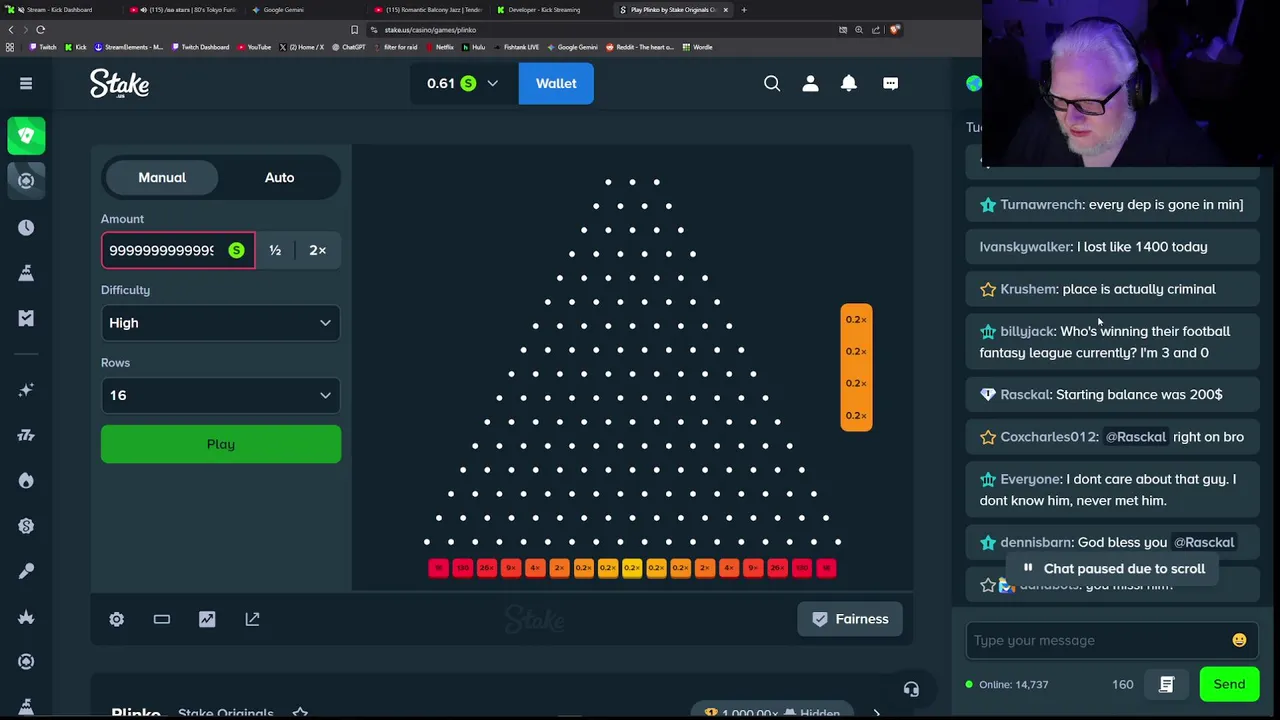Open the notifications bell
Image resolution: width=1280 pixels, height=720 pixels.
tap(848, 83)
